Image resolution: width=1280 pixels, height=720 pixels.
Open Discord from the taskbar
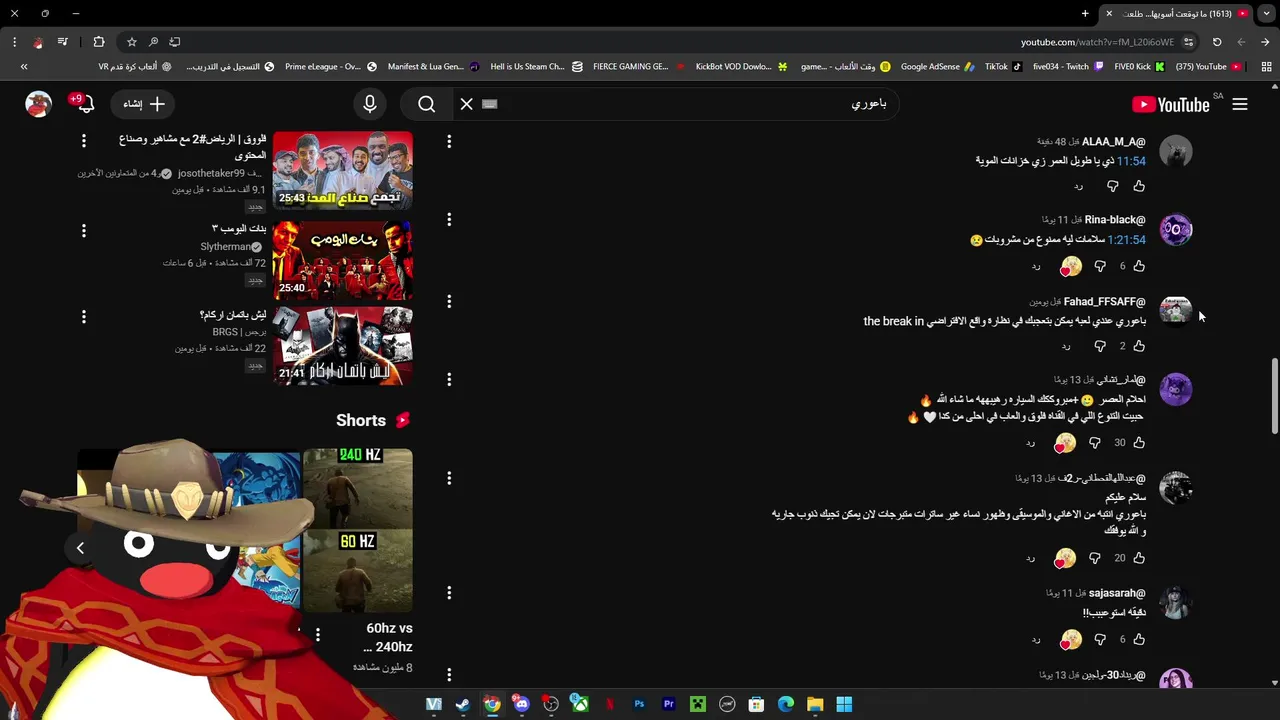click(521, 704)
